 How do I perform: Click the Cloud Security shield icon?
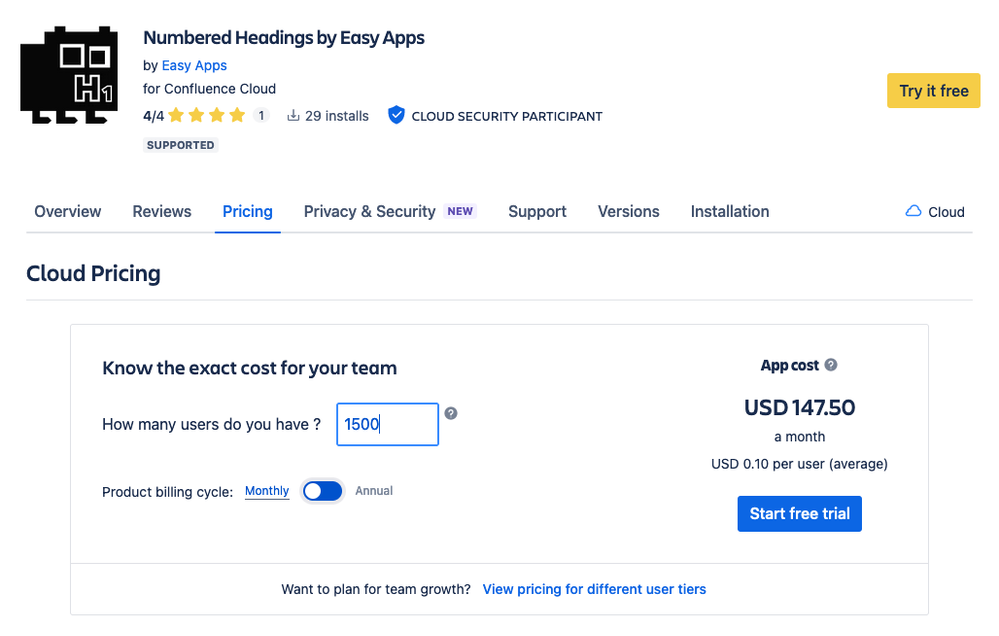[396, 116]
